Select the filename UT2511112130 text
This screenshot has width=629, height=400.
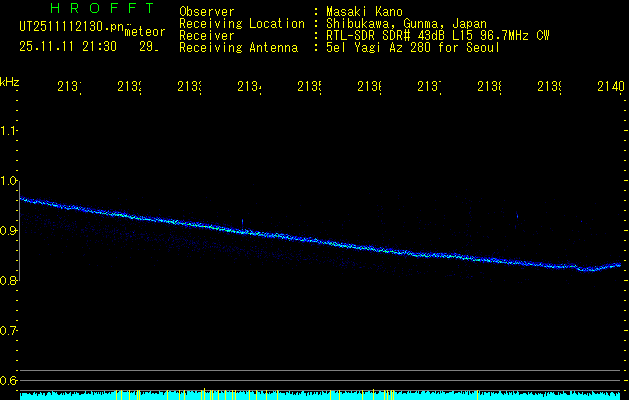point(63,27)
